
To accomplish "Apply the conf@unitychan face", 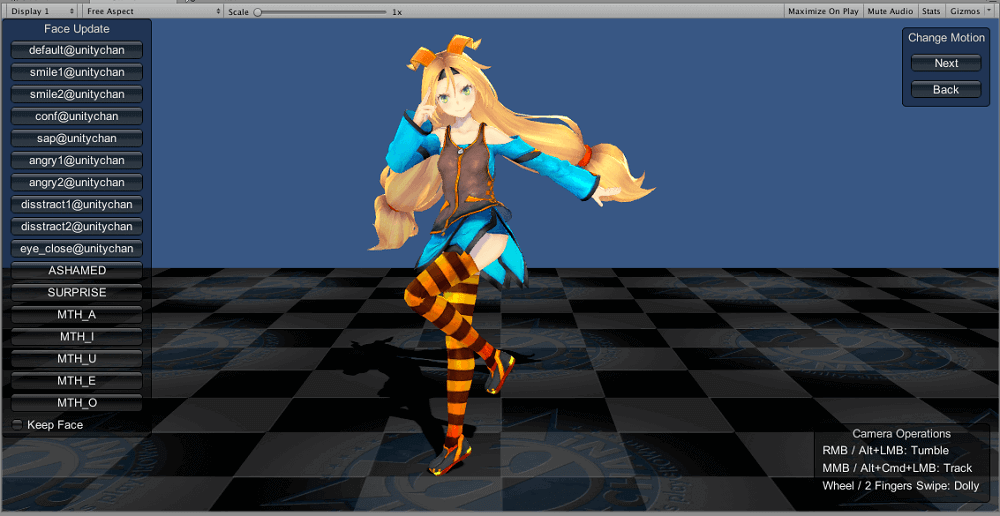I will pos(77,117).
